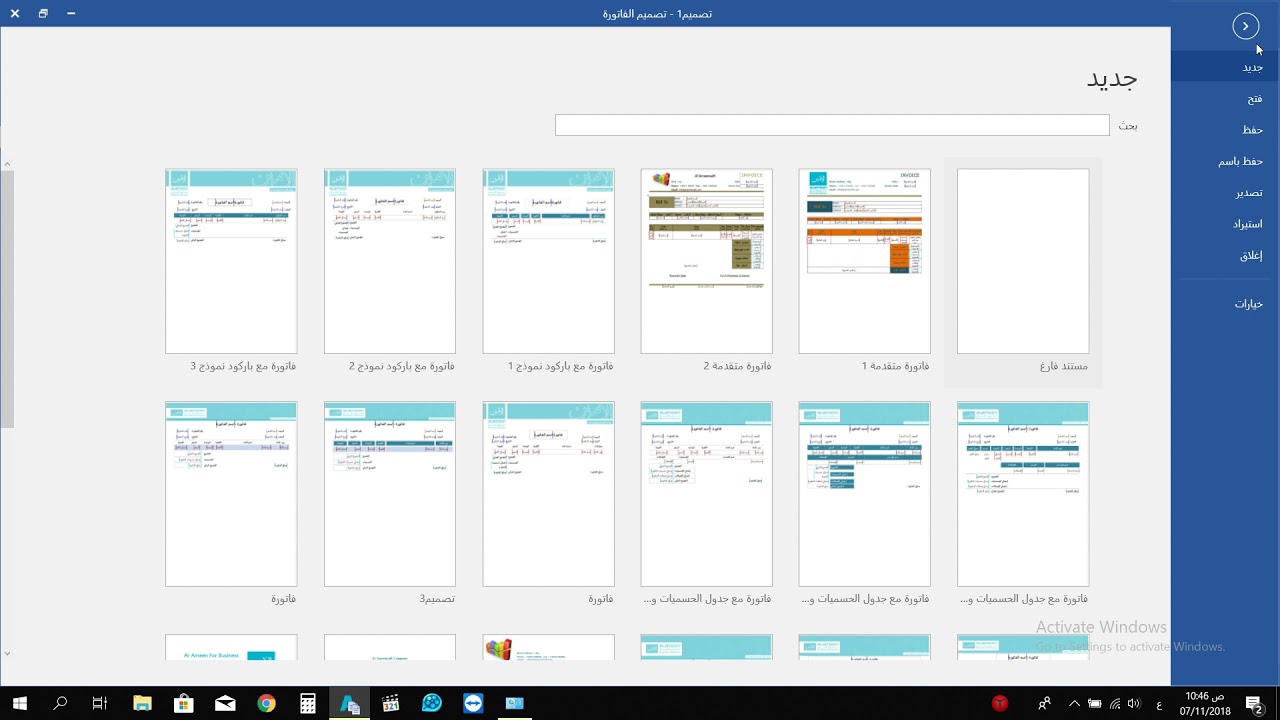Select the تصميم3 template thumbnail
Viewport: 1280px width, 720px height.
tap(390, 494)
